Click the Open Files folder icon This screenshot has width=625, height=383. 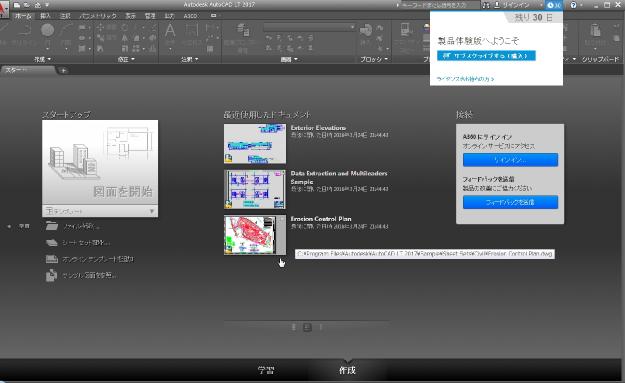coord(52,226)
